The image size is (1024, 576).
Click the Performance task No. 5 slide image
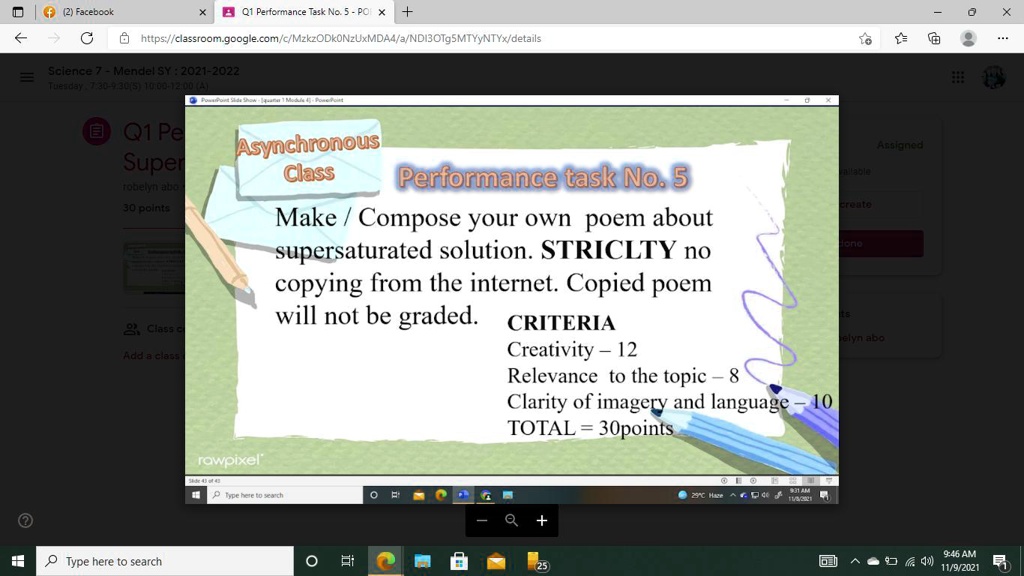click(511, 299)
